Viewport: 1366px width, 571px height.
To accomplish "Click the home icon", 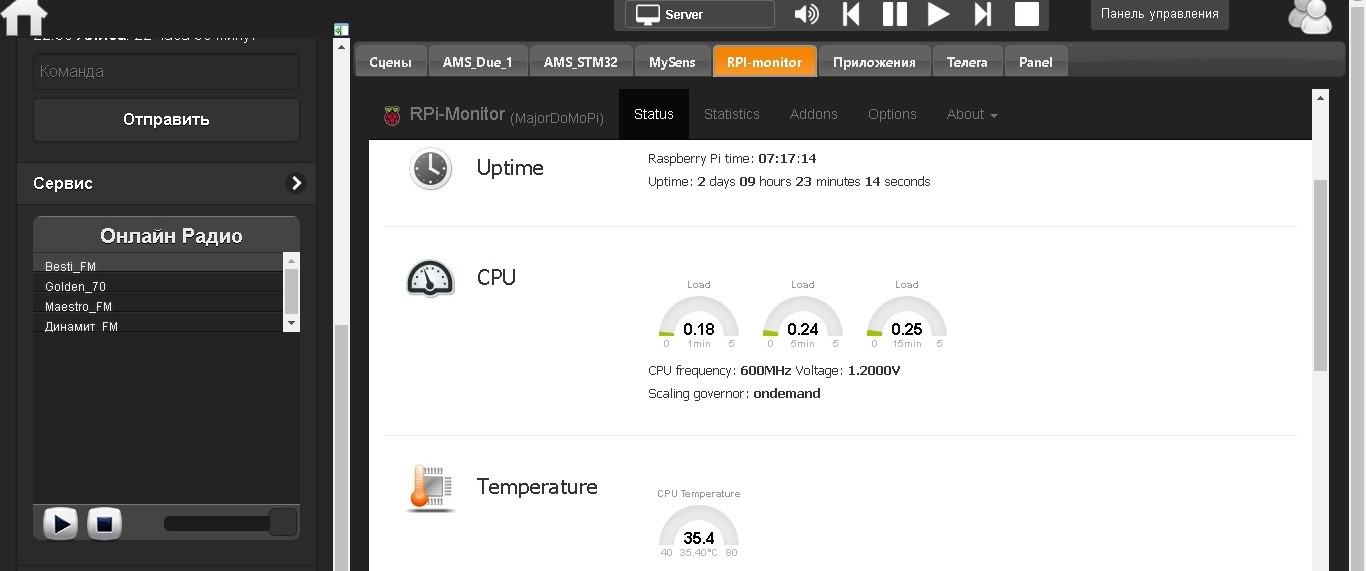I will pyautogui.click(x=24, y=14).
